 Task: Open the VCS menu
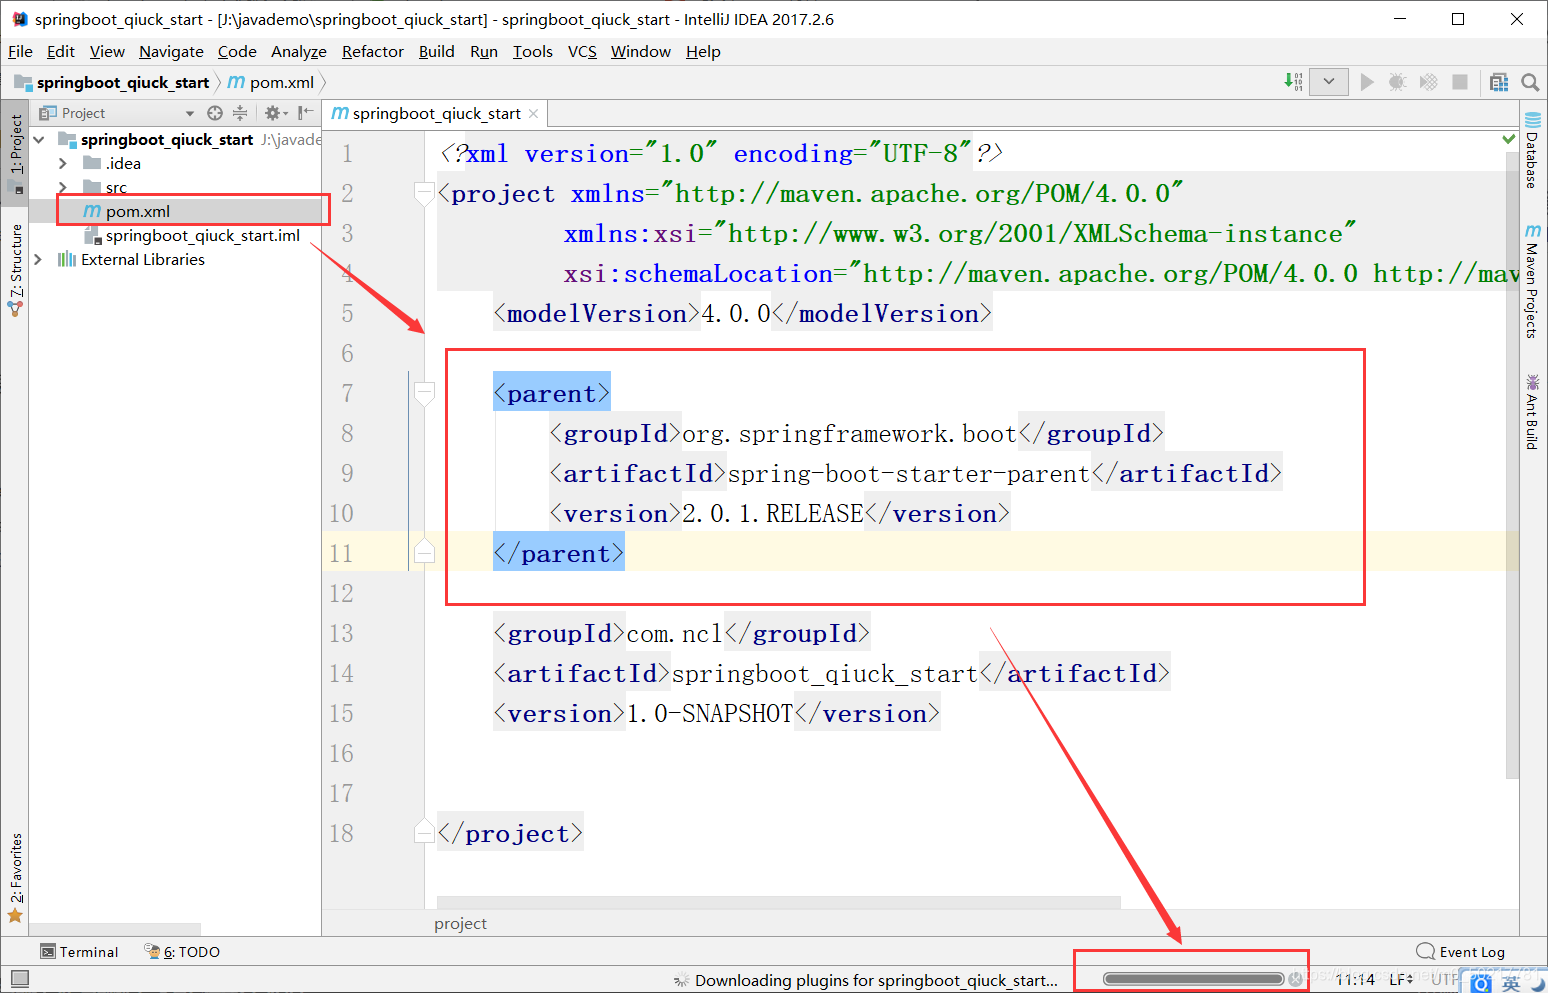[582, 51]
